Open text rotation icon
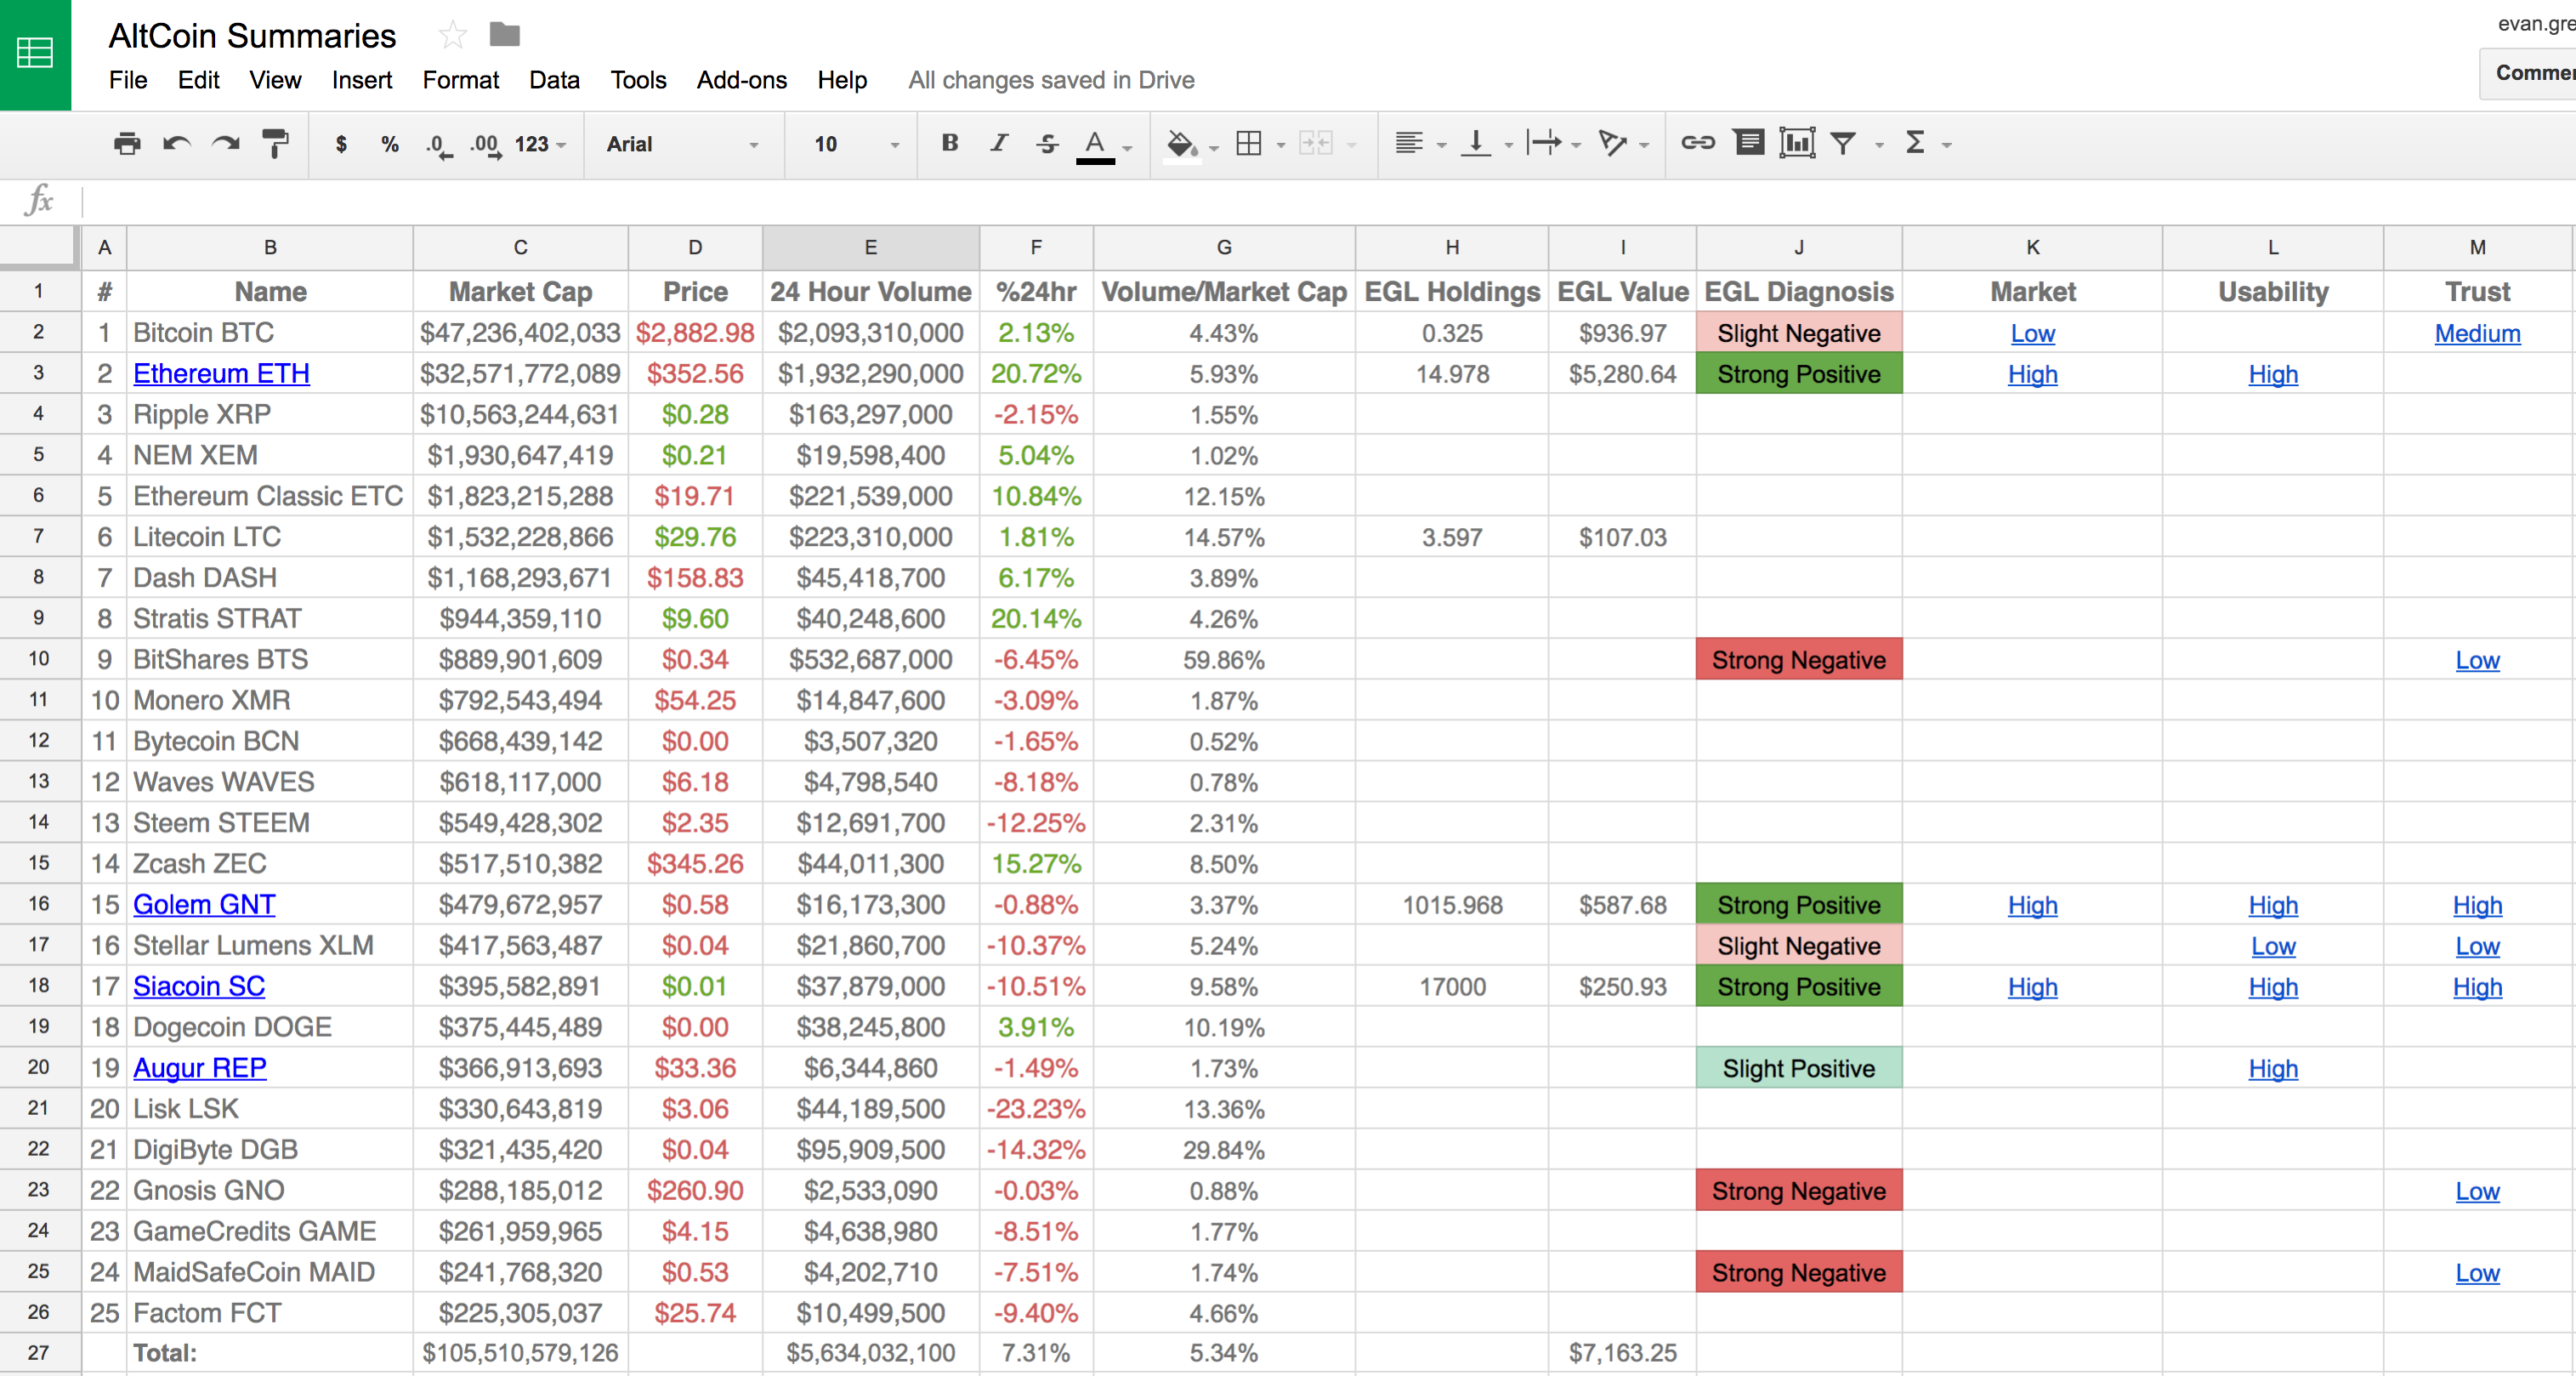 [x=1612, y=144]
